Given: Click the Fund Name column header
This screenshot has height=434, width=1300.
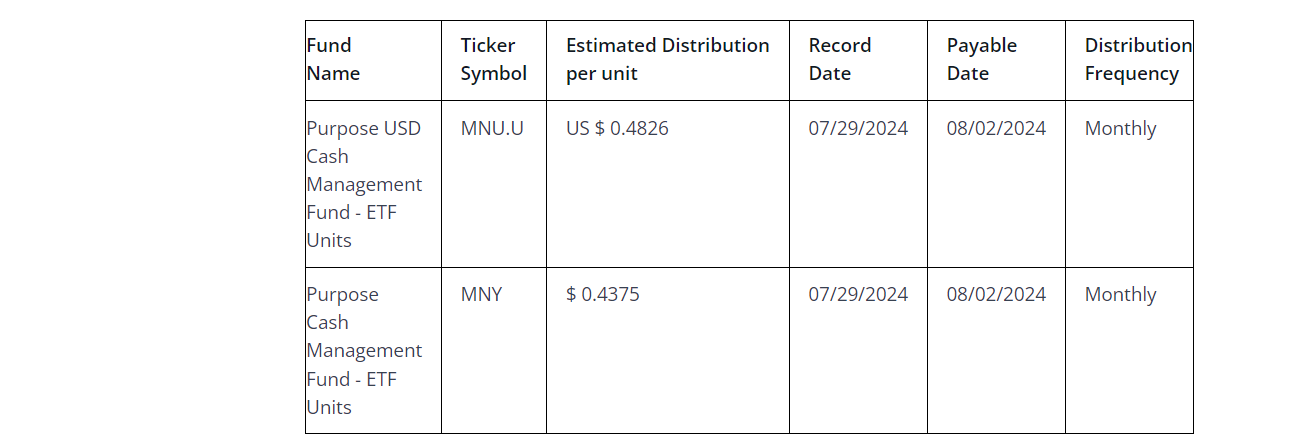Looking at the screenshot, I should 333,60.
